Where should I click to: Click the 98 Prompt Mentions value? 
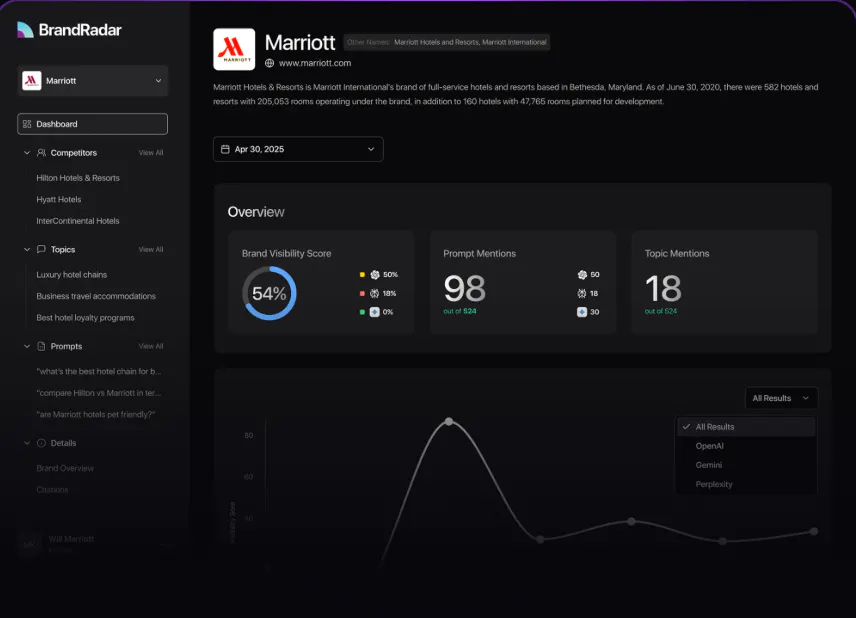[465, 288]
